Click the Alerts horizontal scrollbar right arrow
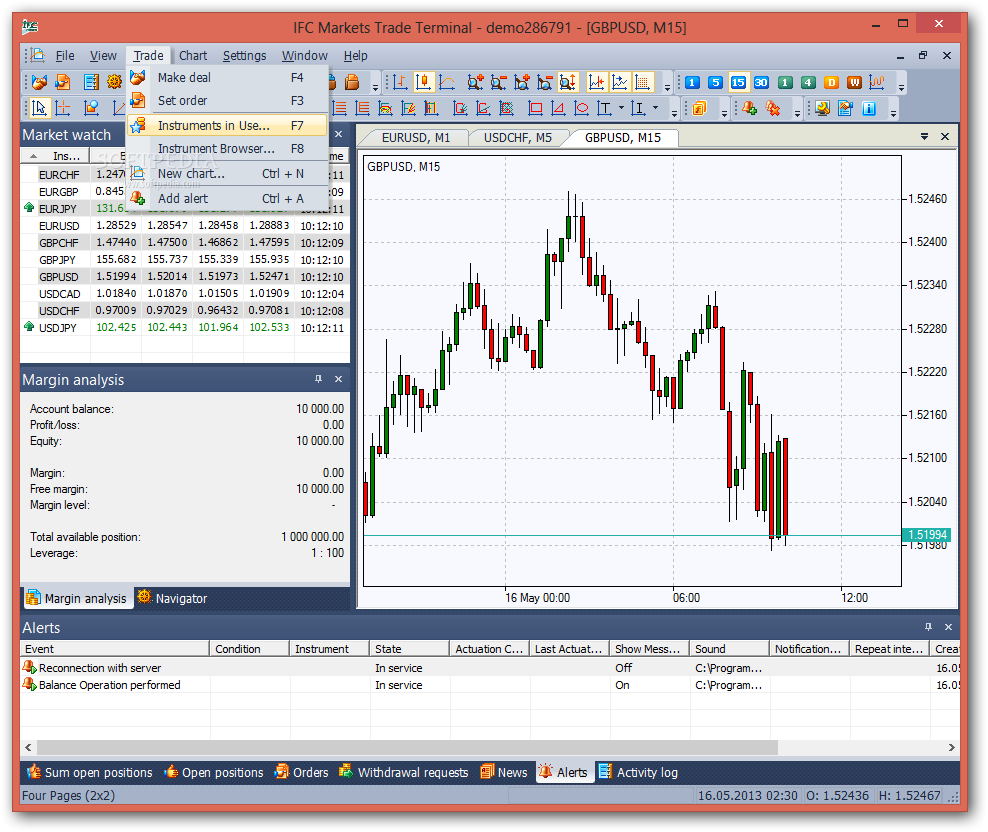 click(x=951, y=748)
